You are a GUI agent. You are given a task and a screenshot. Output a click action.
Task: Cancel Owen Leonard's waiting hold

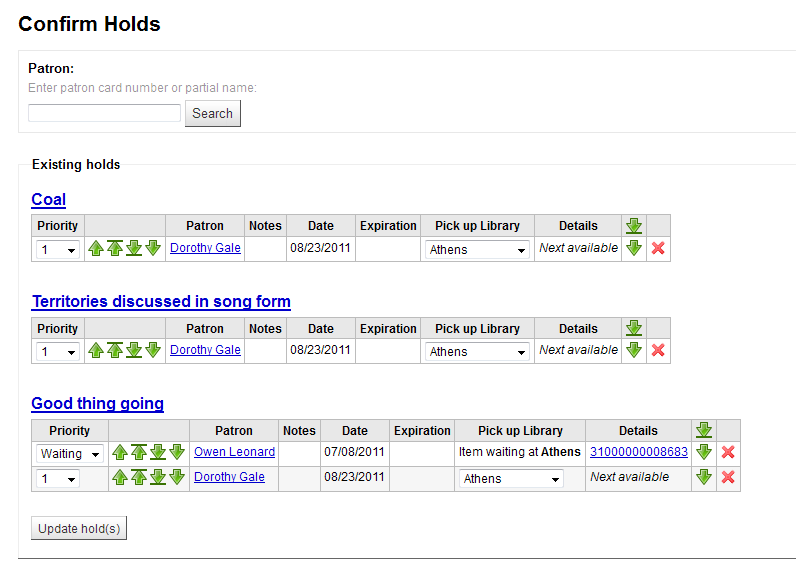pyautogui.click(x=728, y=452)
